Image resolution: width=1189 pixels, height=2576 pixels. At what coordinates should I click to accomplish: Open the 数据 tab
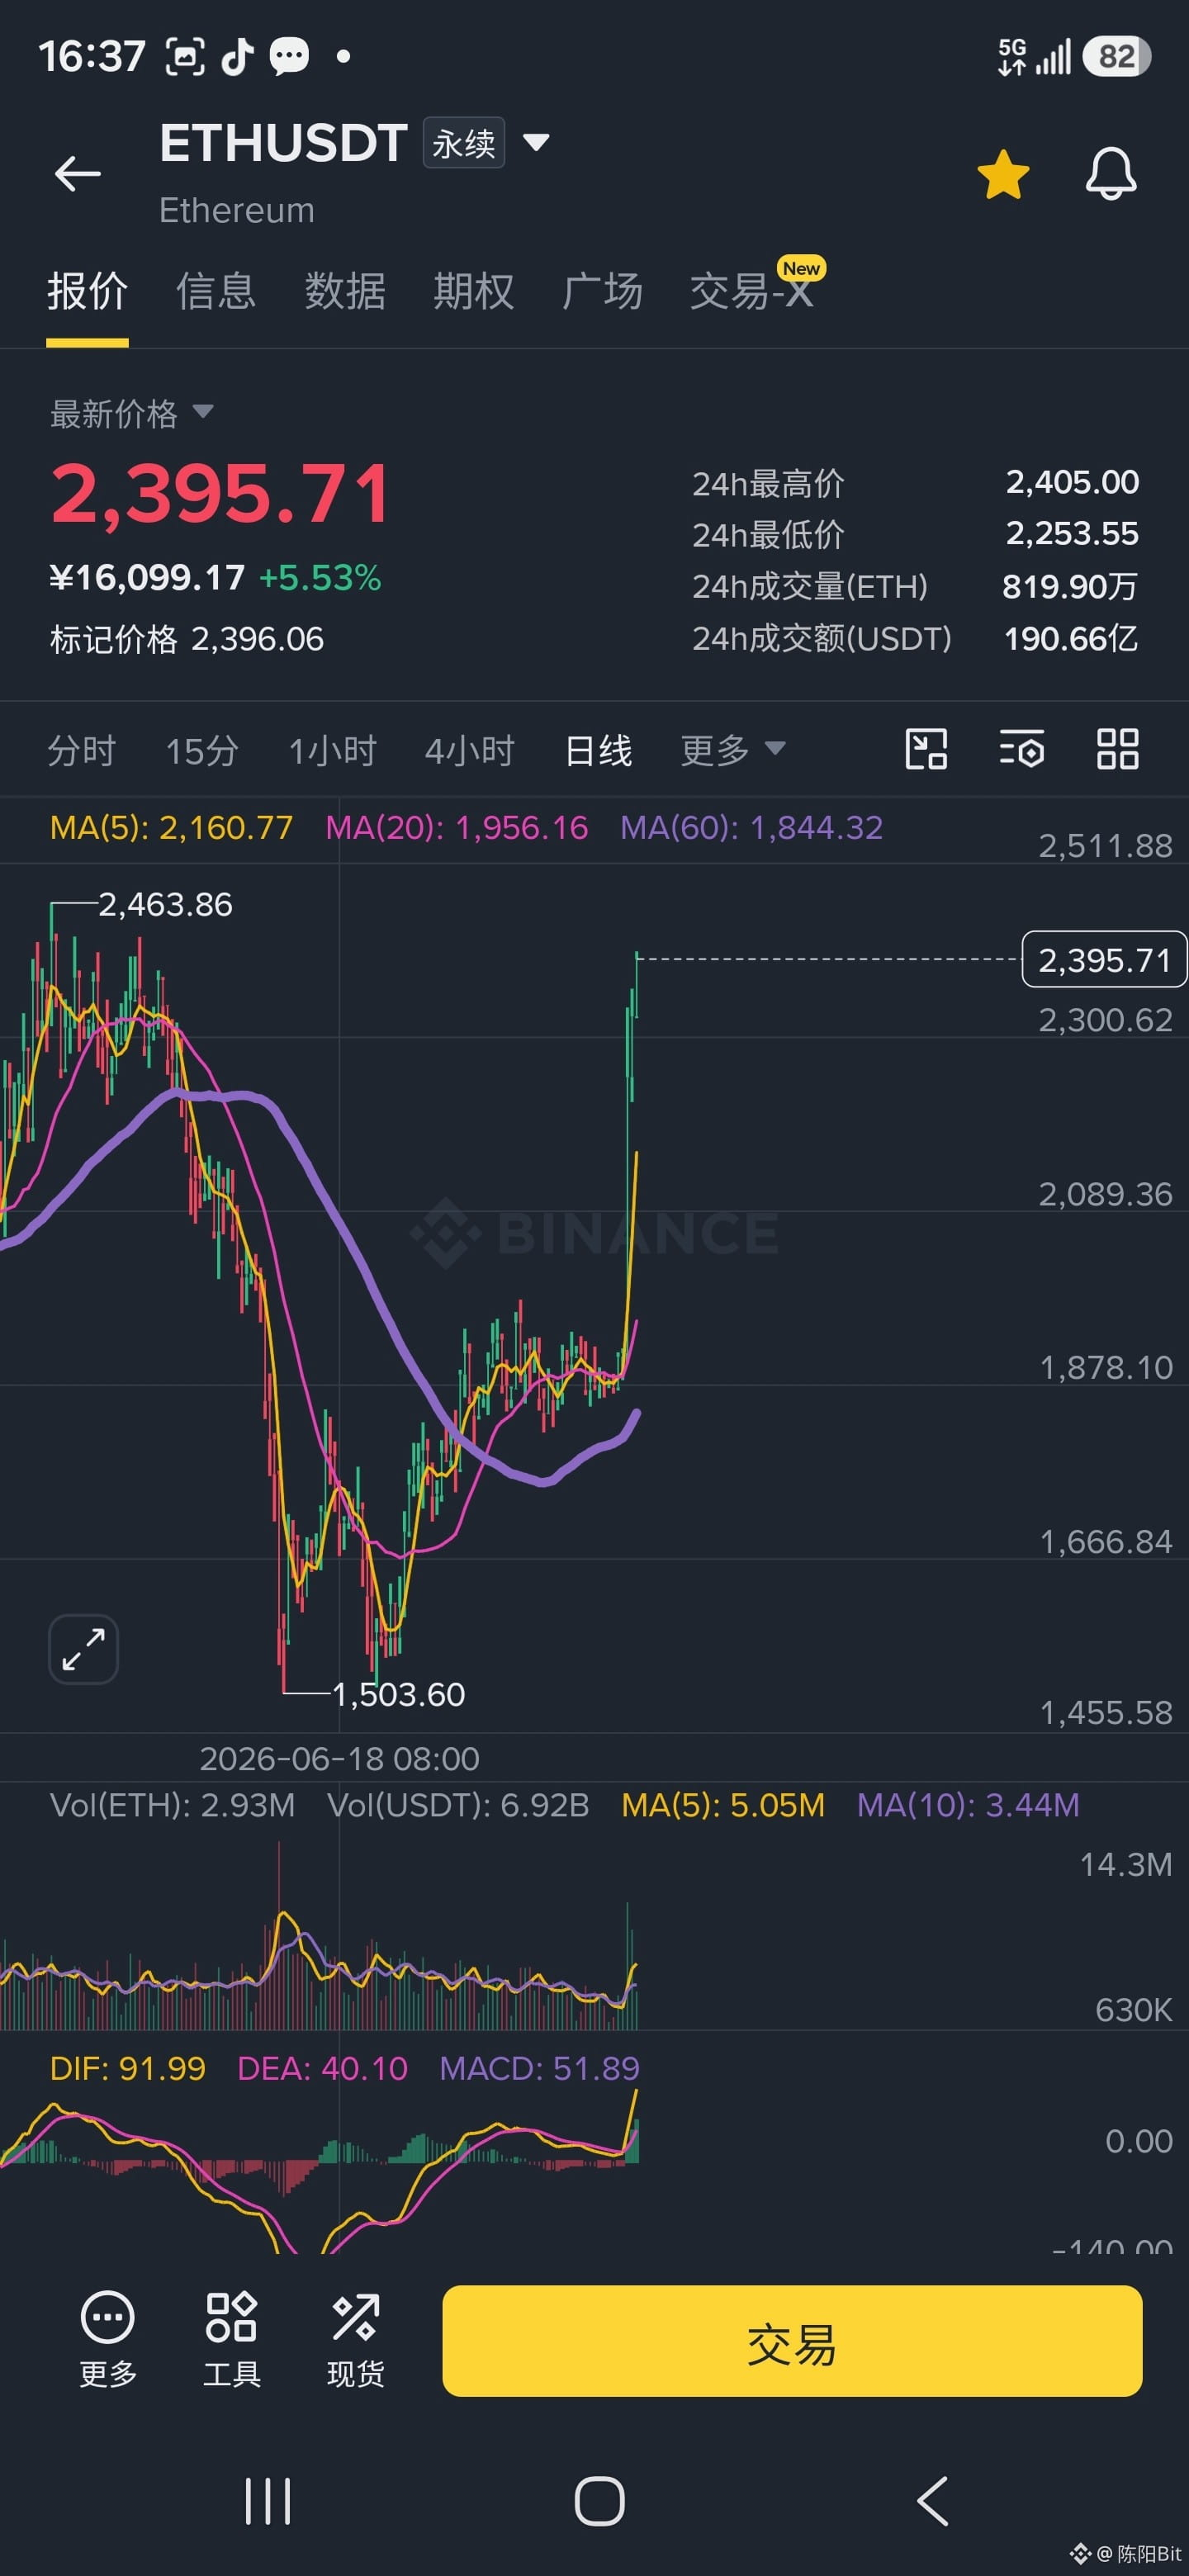pyautogui.click(x=345, y=292)
